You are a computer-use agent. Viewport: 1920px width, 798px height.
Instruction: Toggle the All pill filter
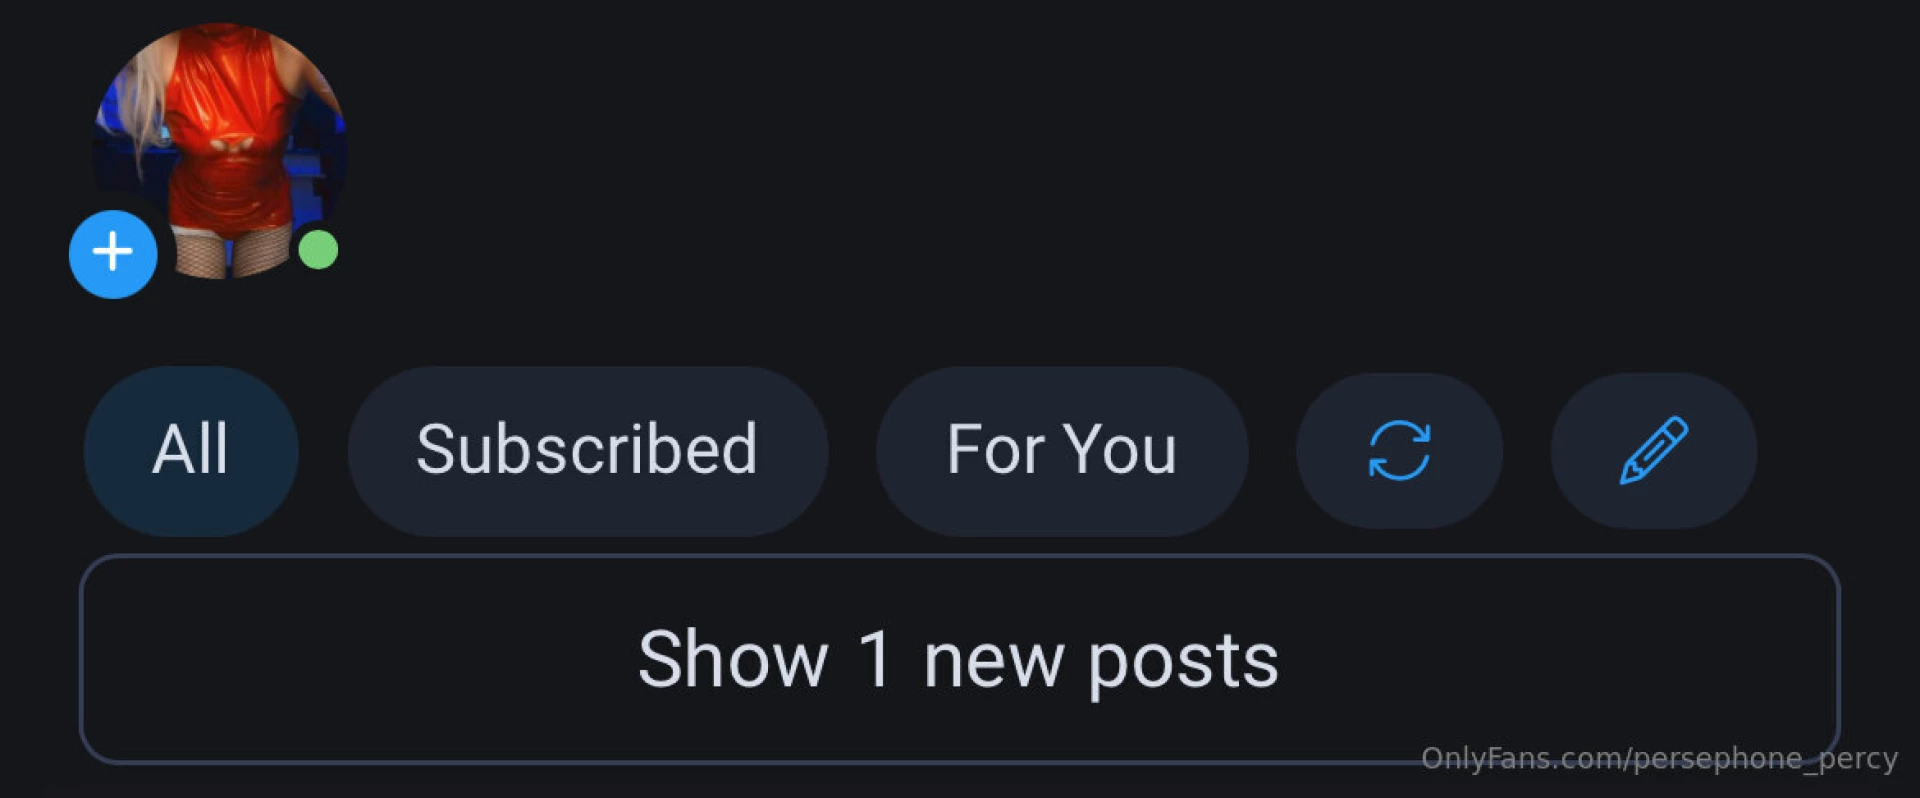pyautogui.click(x=191, y=450)
